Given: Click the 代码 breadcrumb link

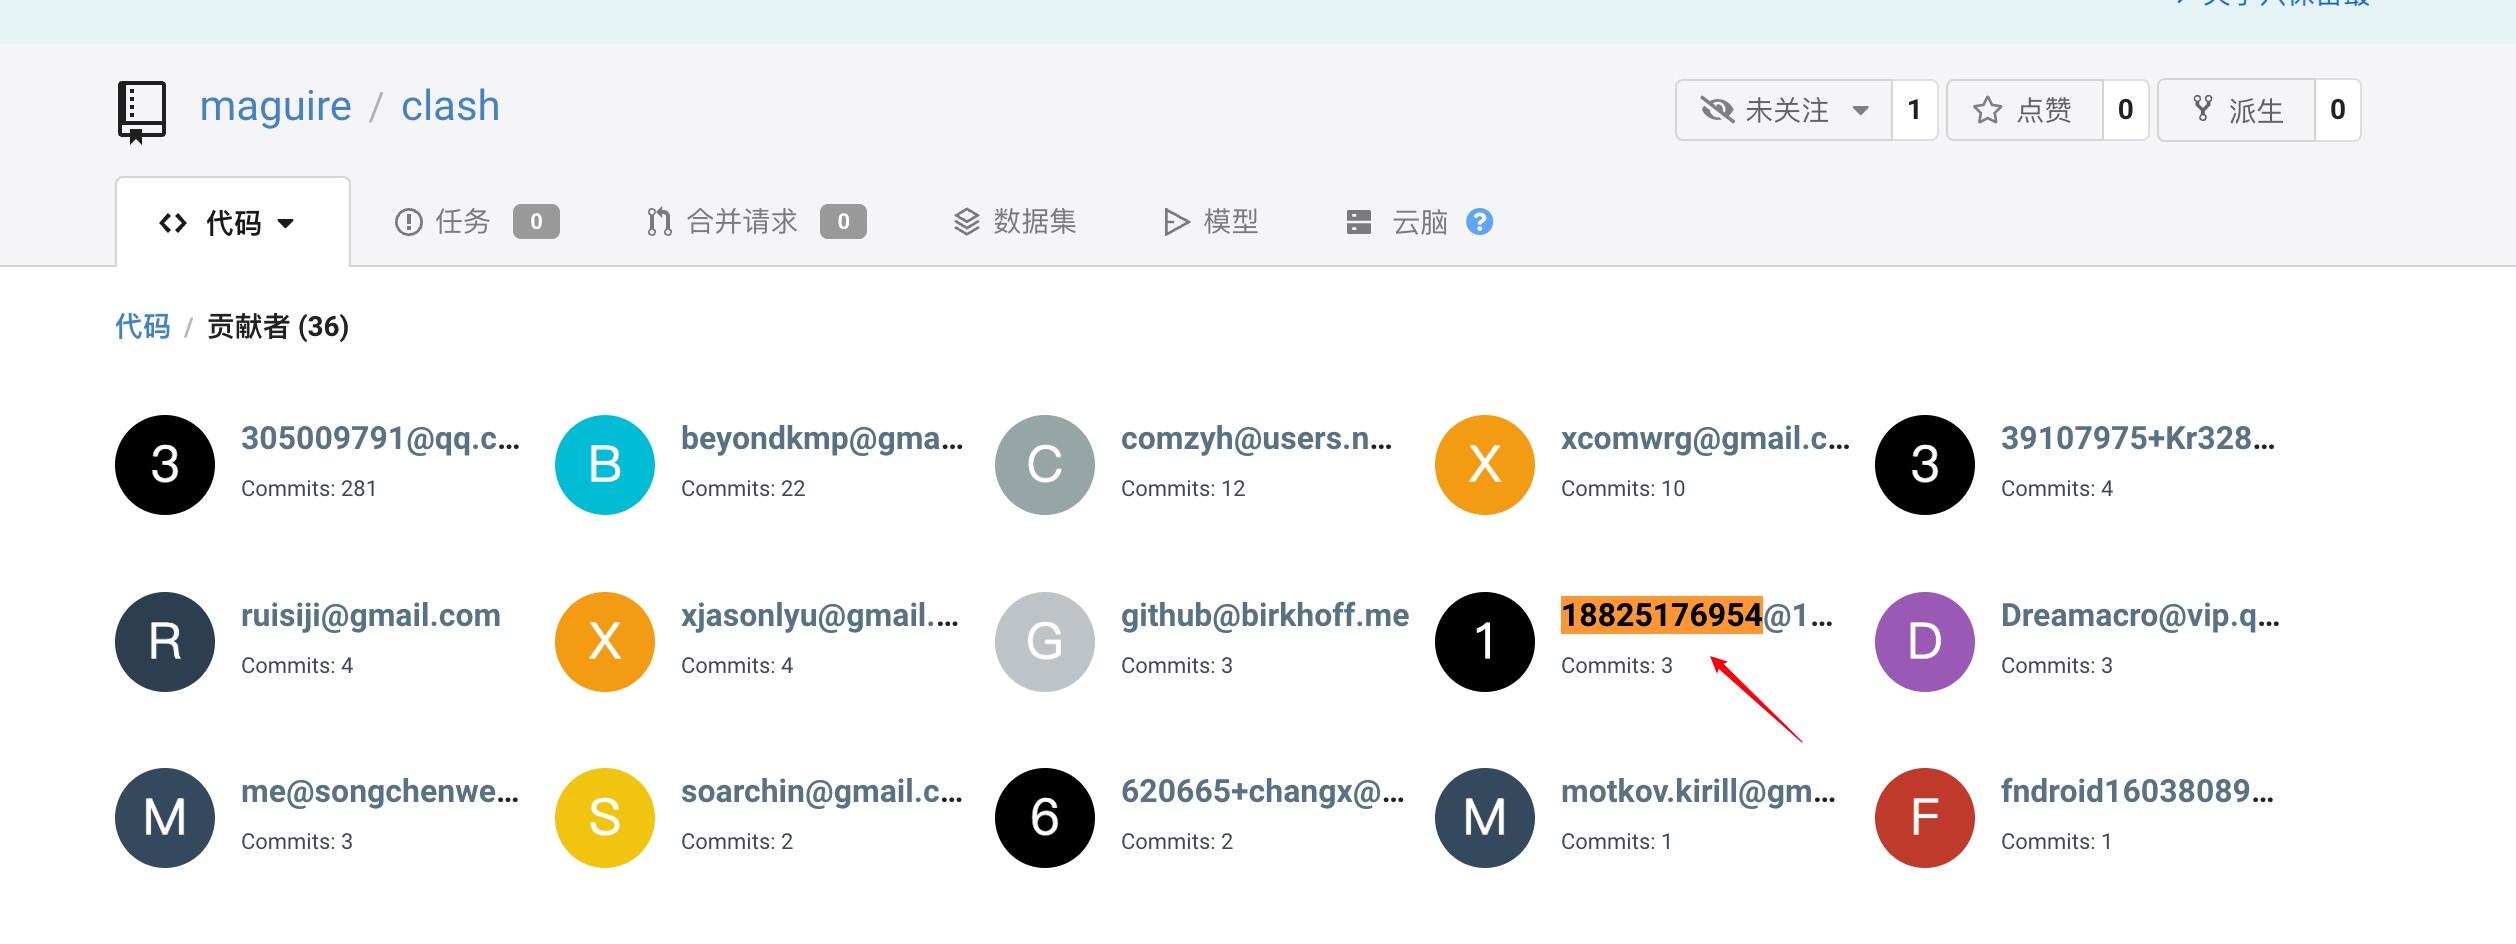Looking at the screenshot, I should point(142,326).
